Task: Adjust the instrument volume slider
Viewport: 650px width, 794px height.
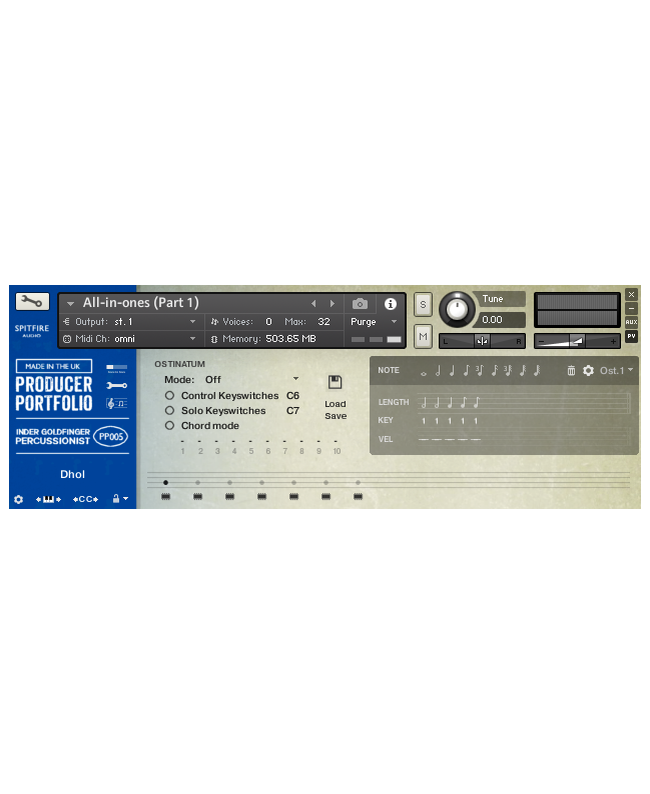Action: [577, 341]
